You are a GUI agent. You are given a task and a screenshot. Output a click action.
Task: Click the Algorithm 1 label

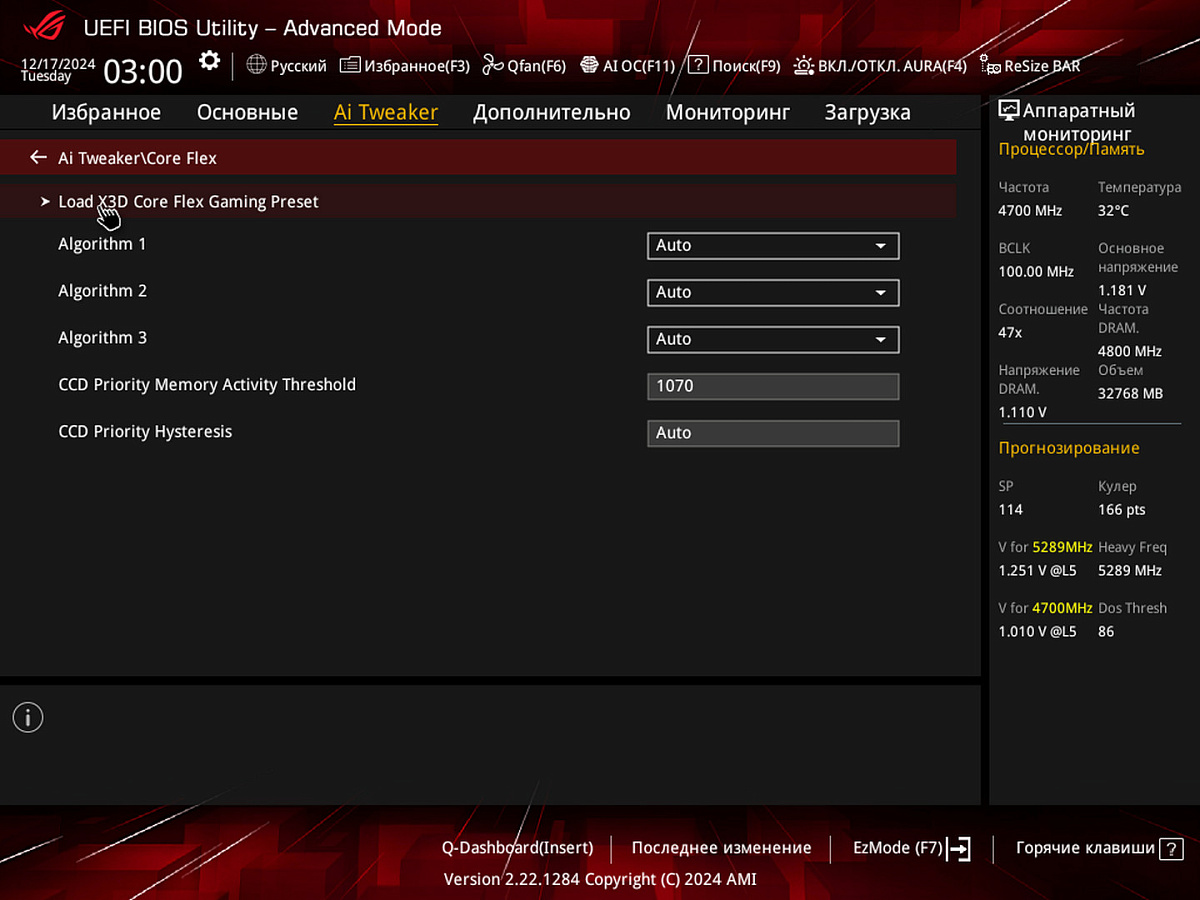pos(102,244)
